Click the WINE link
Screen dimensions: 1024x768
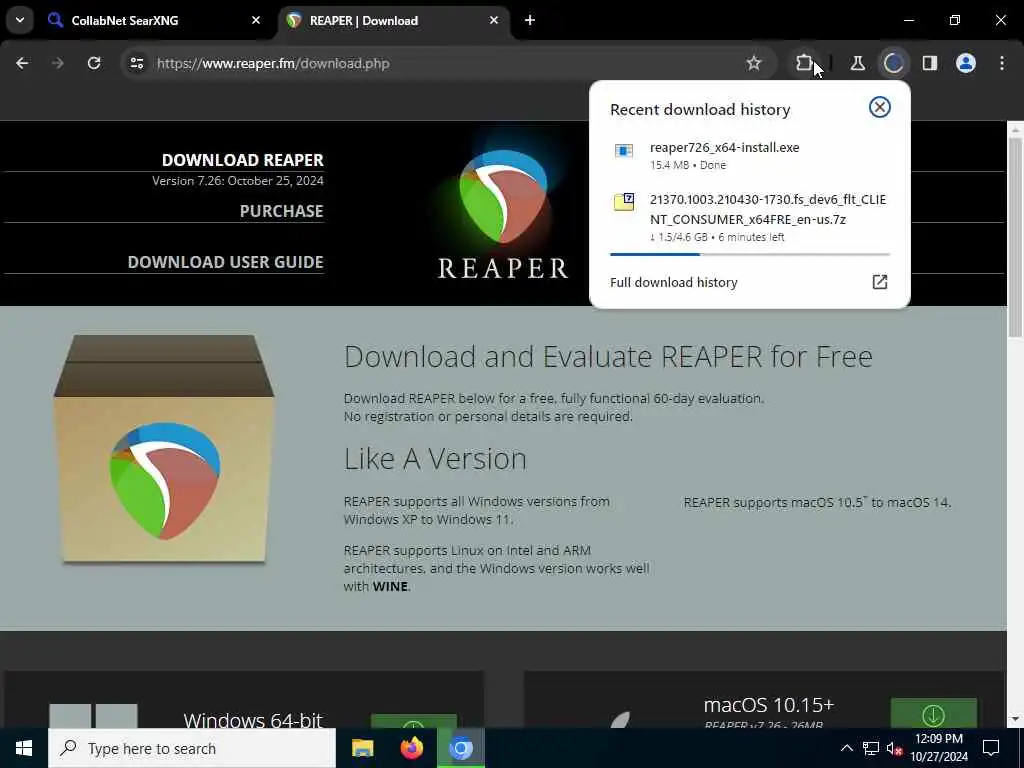tap(390, 586)
